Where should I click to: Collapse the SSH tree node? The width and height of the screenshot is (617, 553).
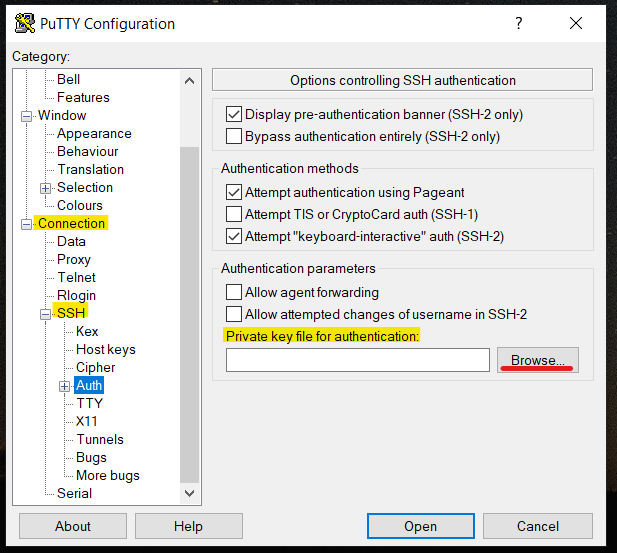[45, 314]
